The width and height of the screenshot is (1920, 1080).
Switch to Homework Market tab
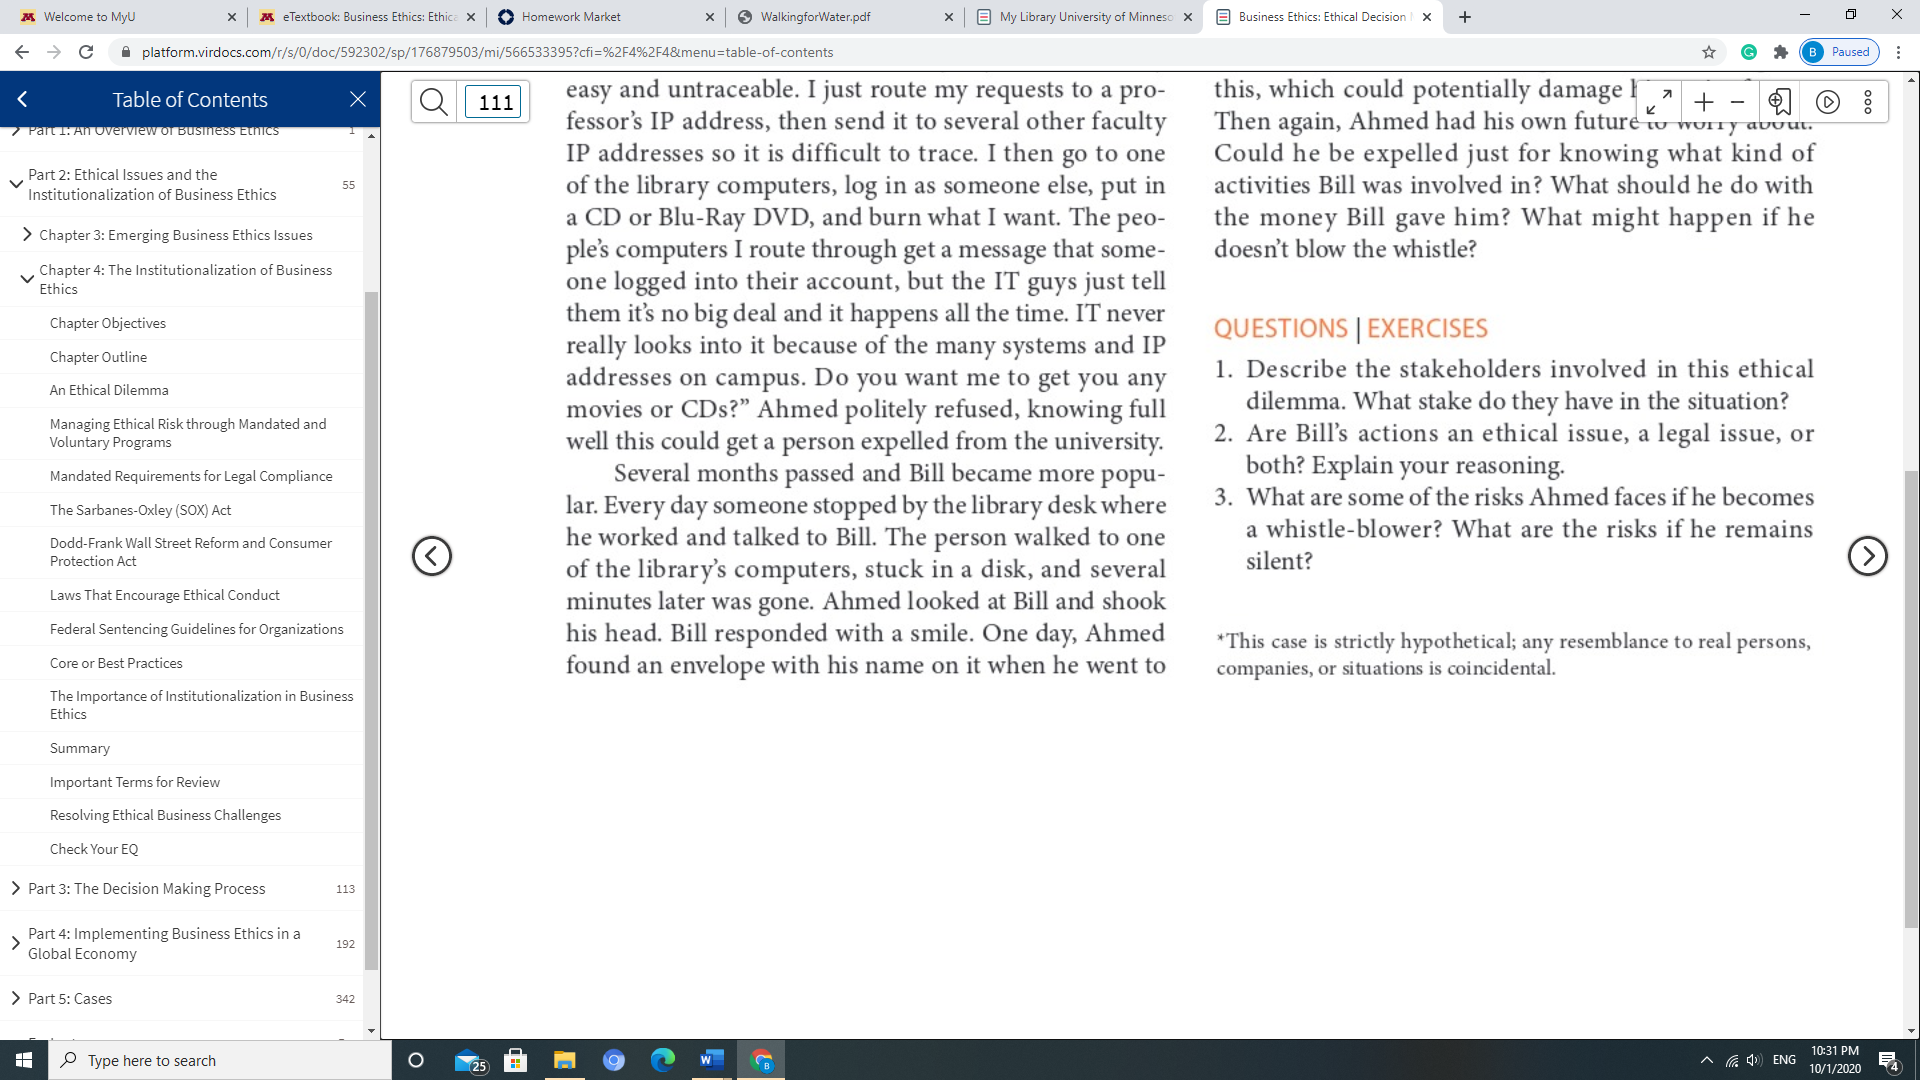[x=606, y=17]
